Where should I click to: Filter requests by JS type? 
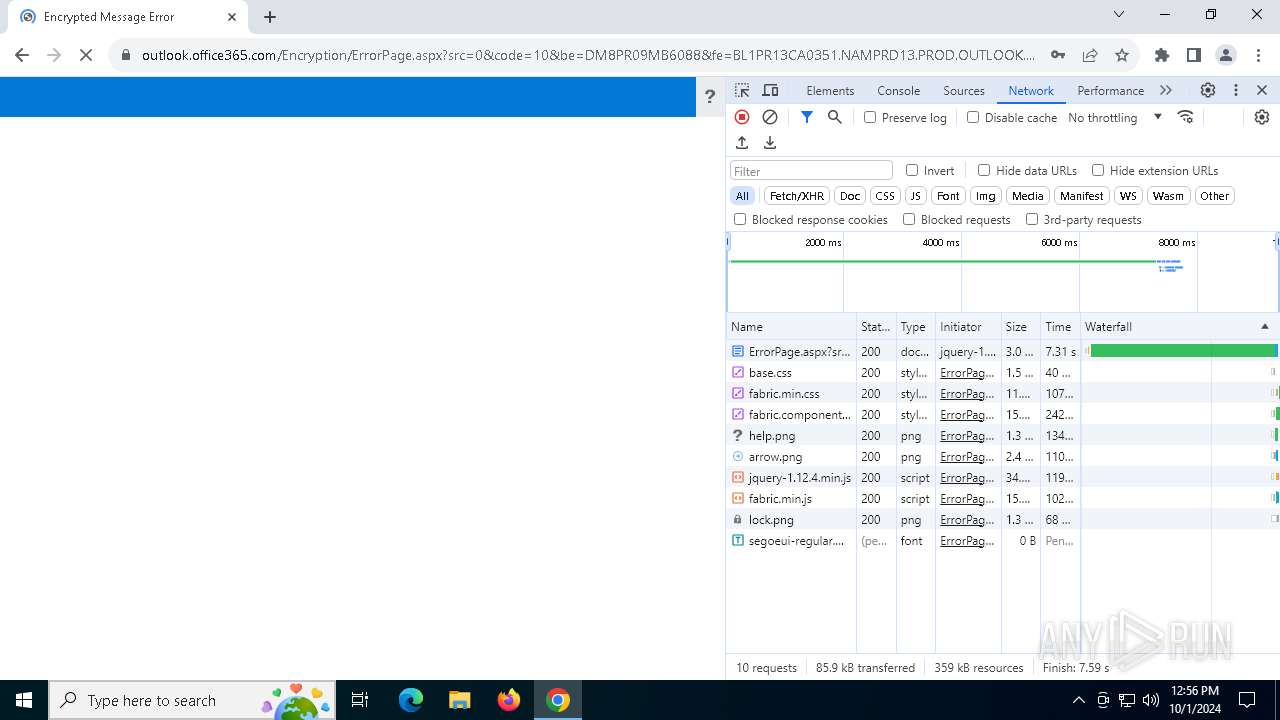pos(916,196)
